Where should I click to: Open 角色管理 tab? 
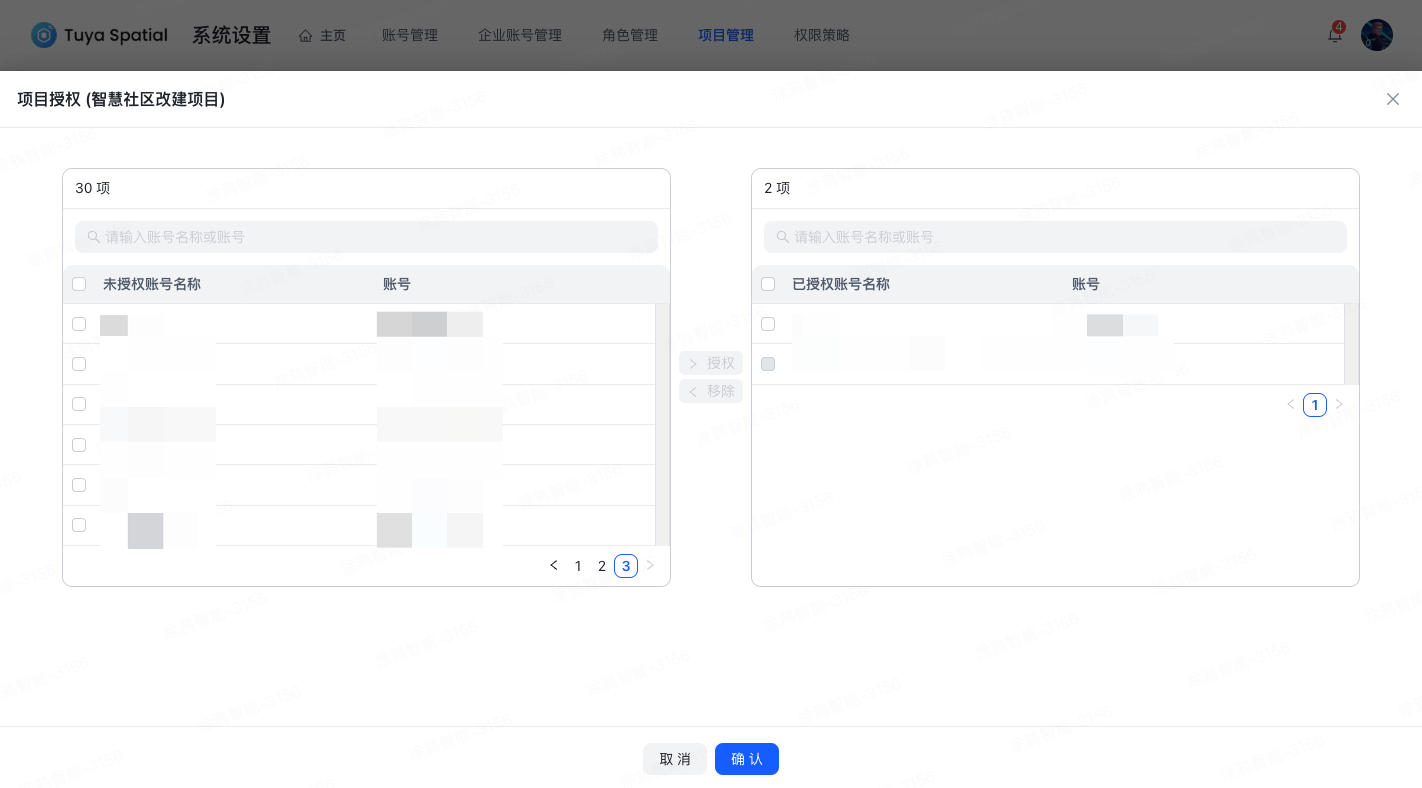coord(630,35)
